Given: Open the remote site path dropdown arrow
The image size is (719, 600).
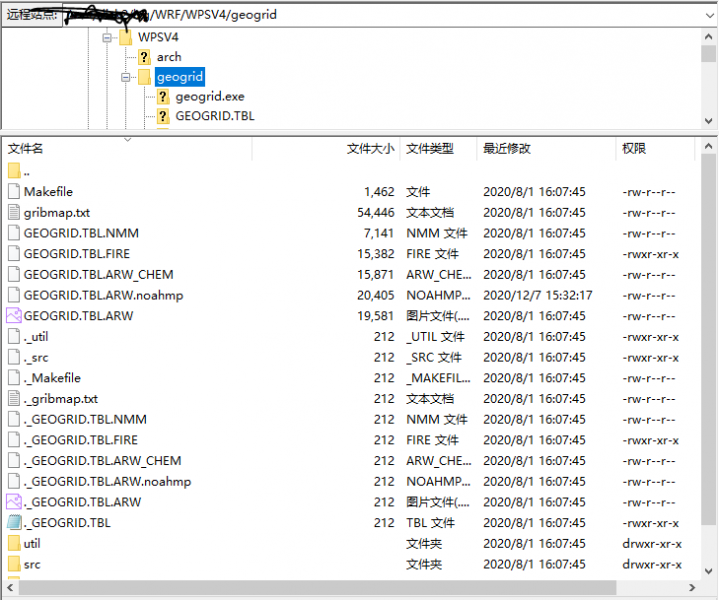Looking at the screenshot, I should coord(708,16).
